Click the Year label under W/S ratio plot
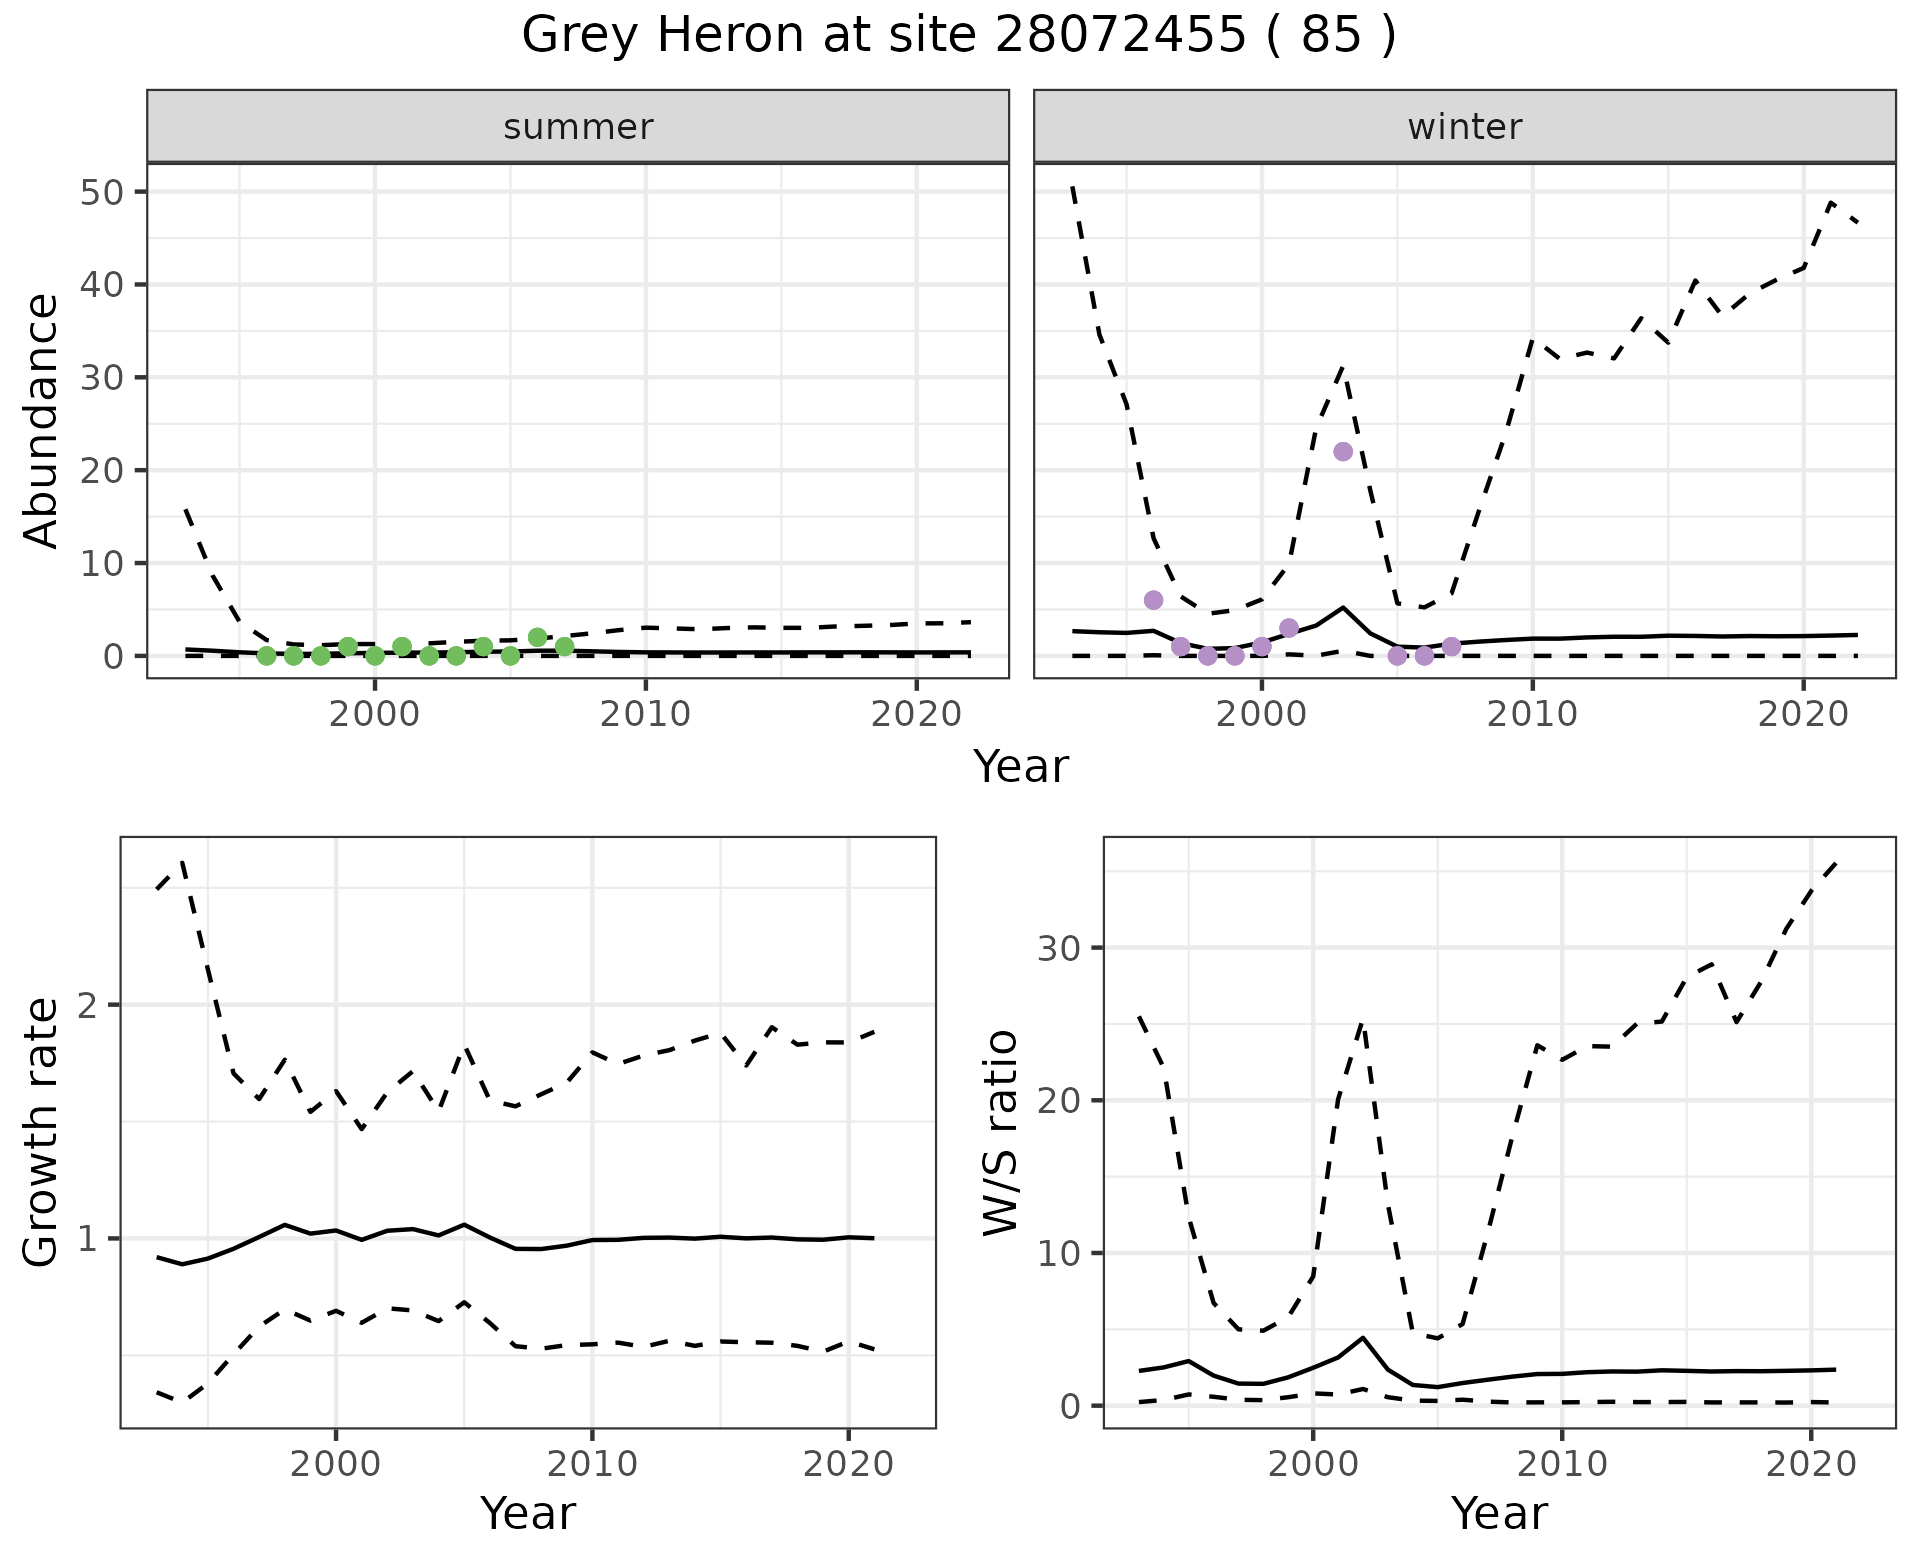 pos(1499,1513)
